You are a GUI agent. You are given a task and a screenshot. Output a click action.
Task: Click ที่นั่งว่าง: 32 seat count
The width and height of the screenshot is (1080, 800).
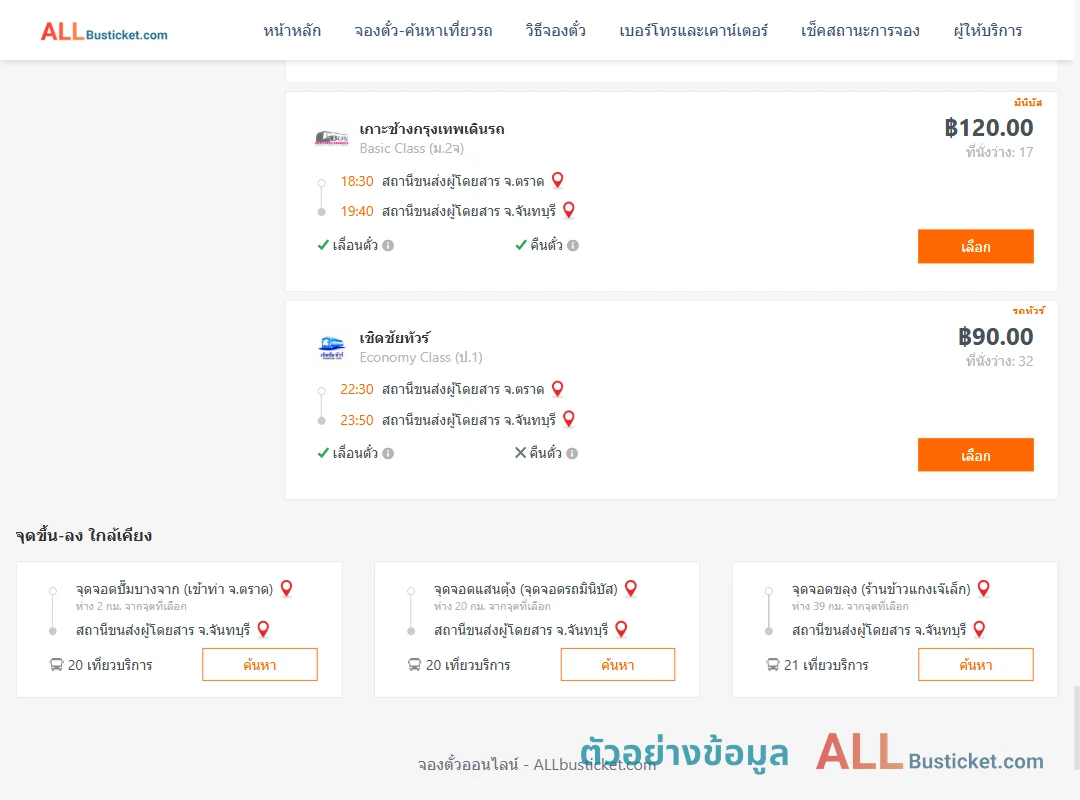(999, 361)
